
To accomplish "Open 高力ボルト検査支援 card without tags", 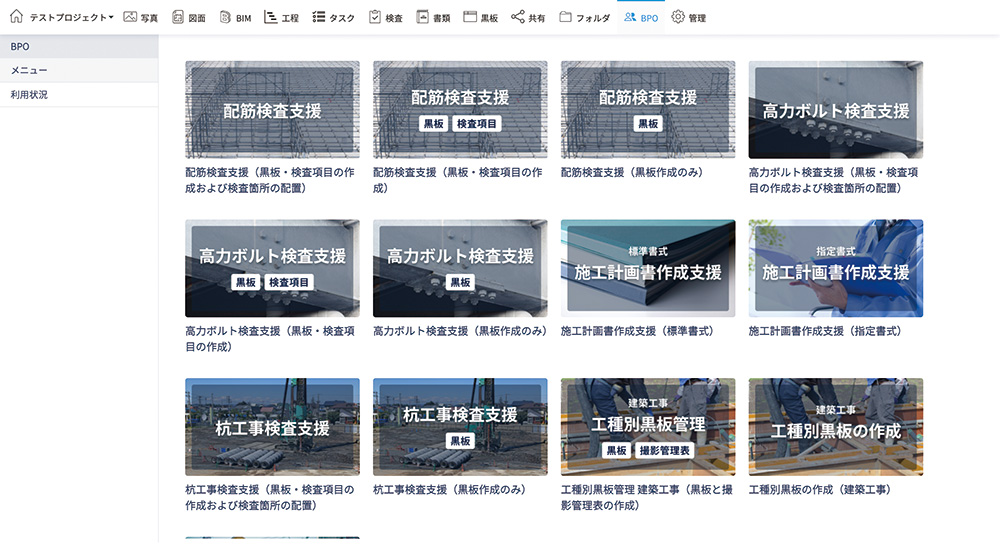I will coord(835,110).
